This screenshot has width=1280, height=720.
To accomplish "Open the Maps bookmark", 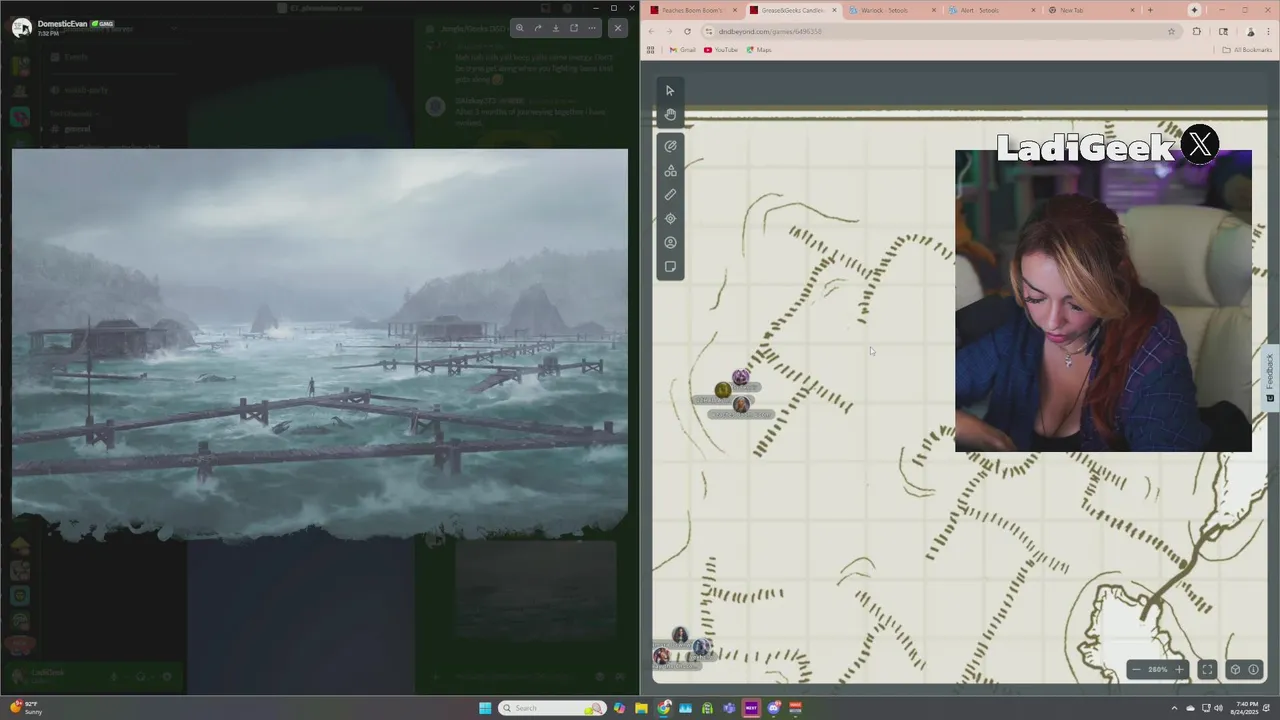I will click(x=760, y=49).
